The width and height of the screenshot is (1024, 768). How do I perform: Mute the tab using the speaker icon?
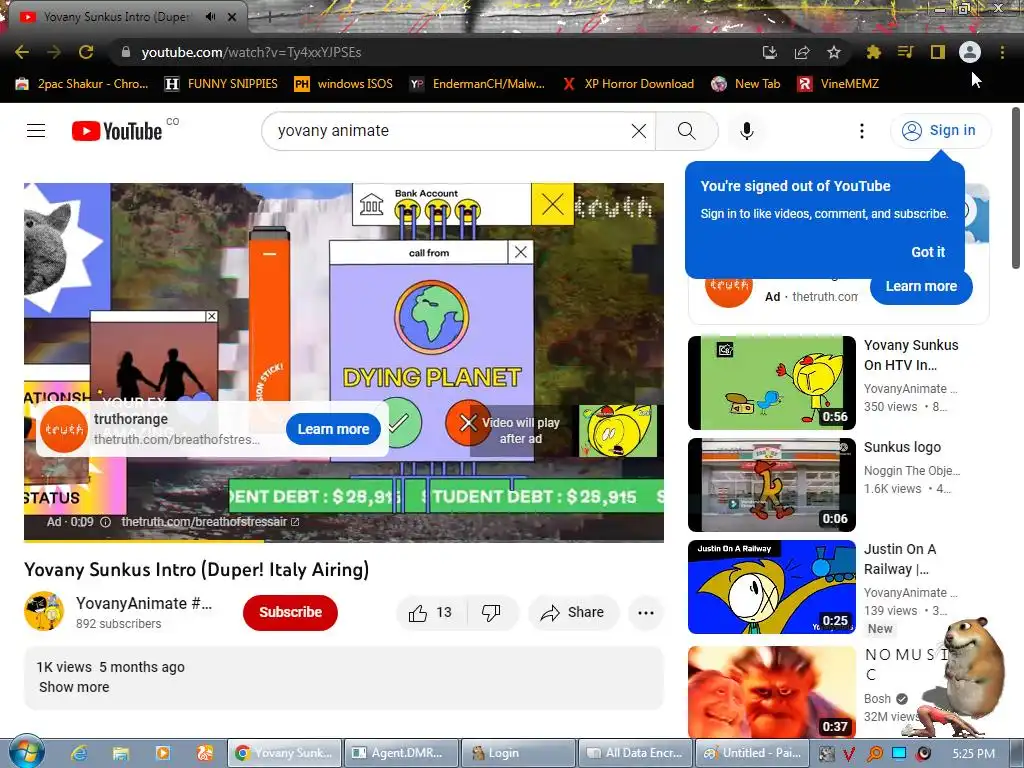[x=210, y=17]
